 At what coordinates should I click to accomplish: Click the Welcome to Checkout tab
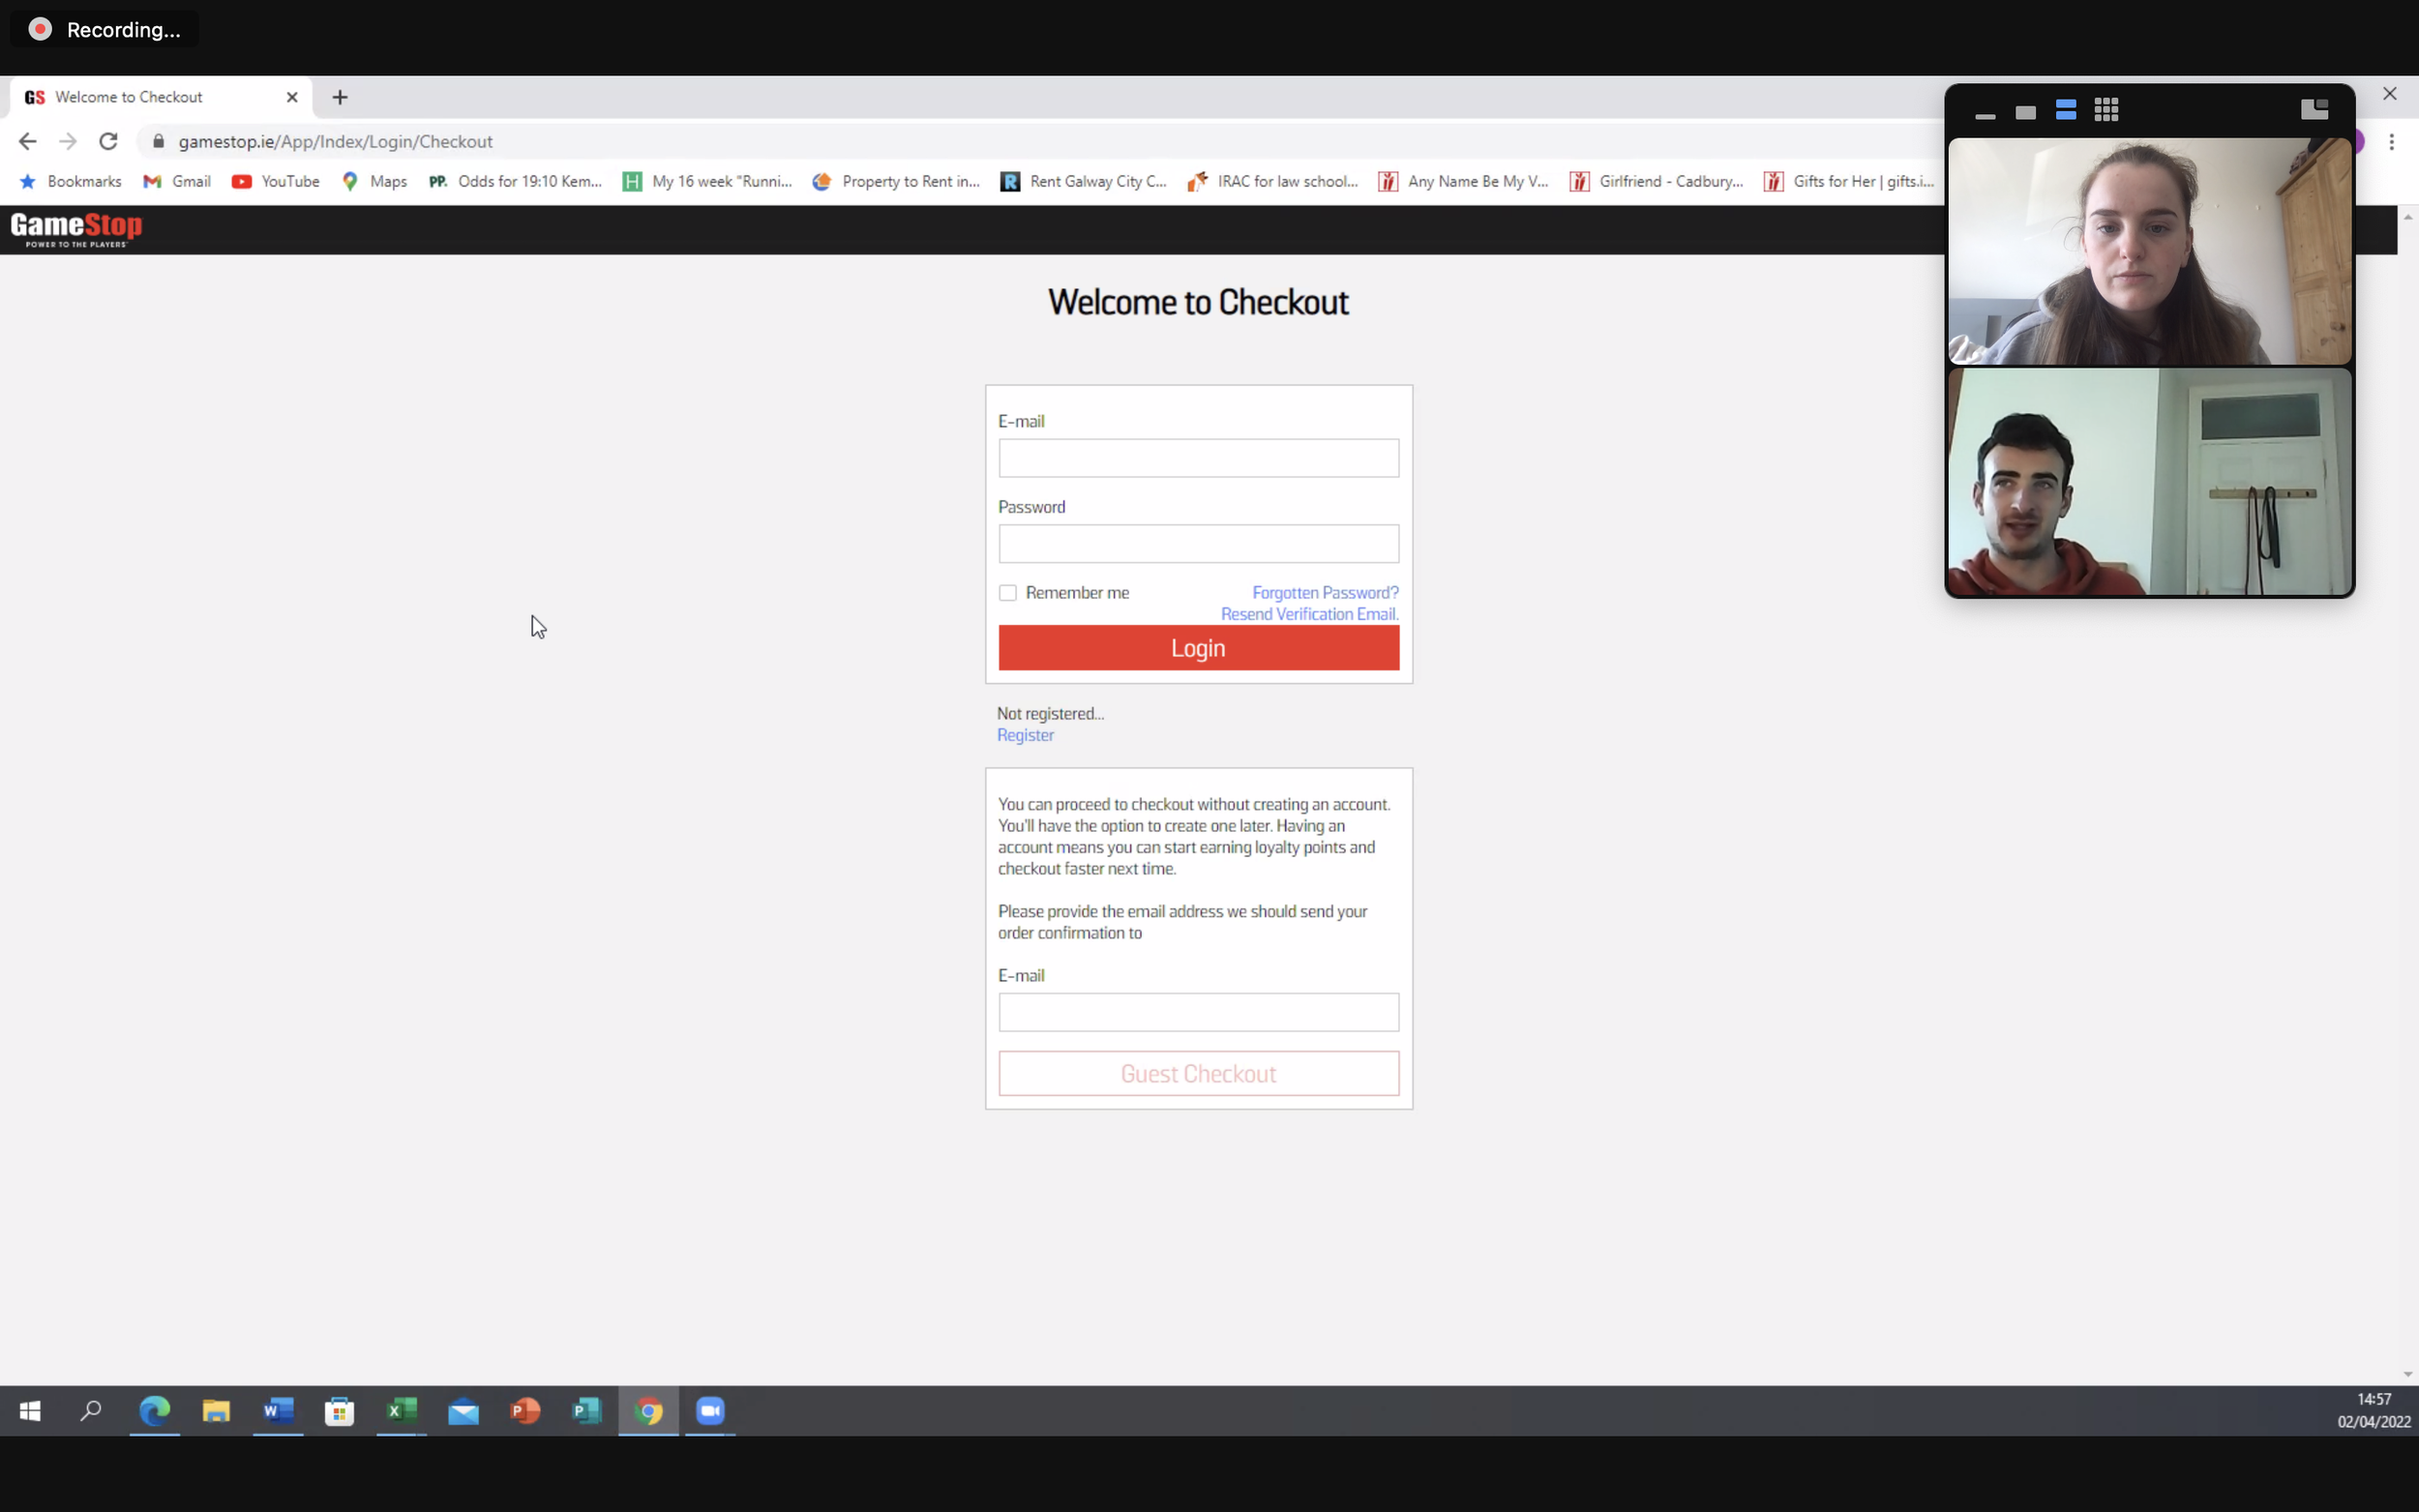tap(160, 97)
